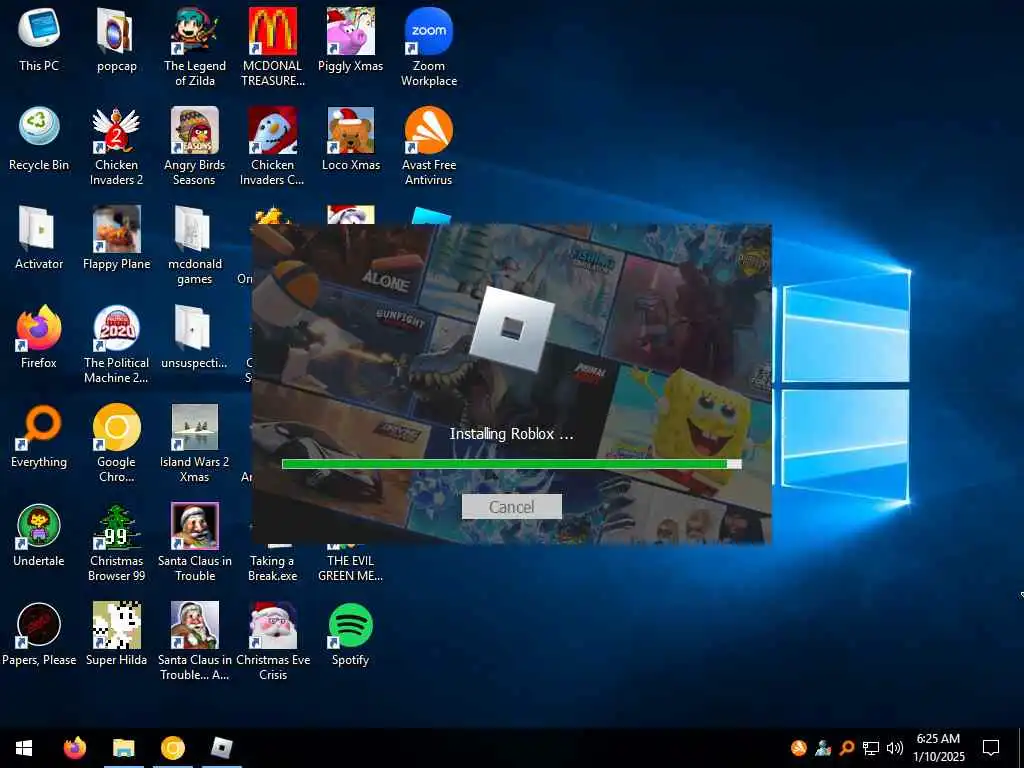1024x768 pixels.
Task: Click the Roblox logo in installer
Action: tap(512, 329)
